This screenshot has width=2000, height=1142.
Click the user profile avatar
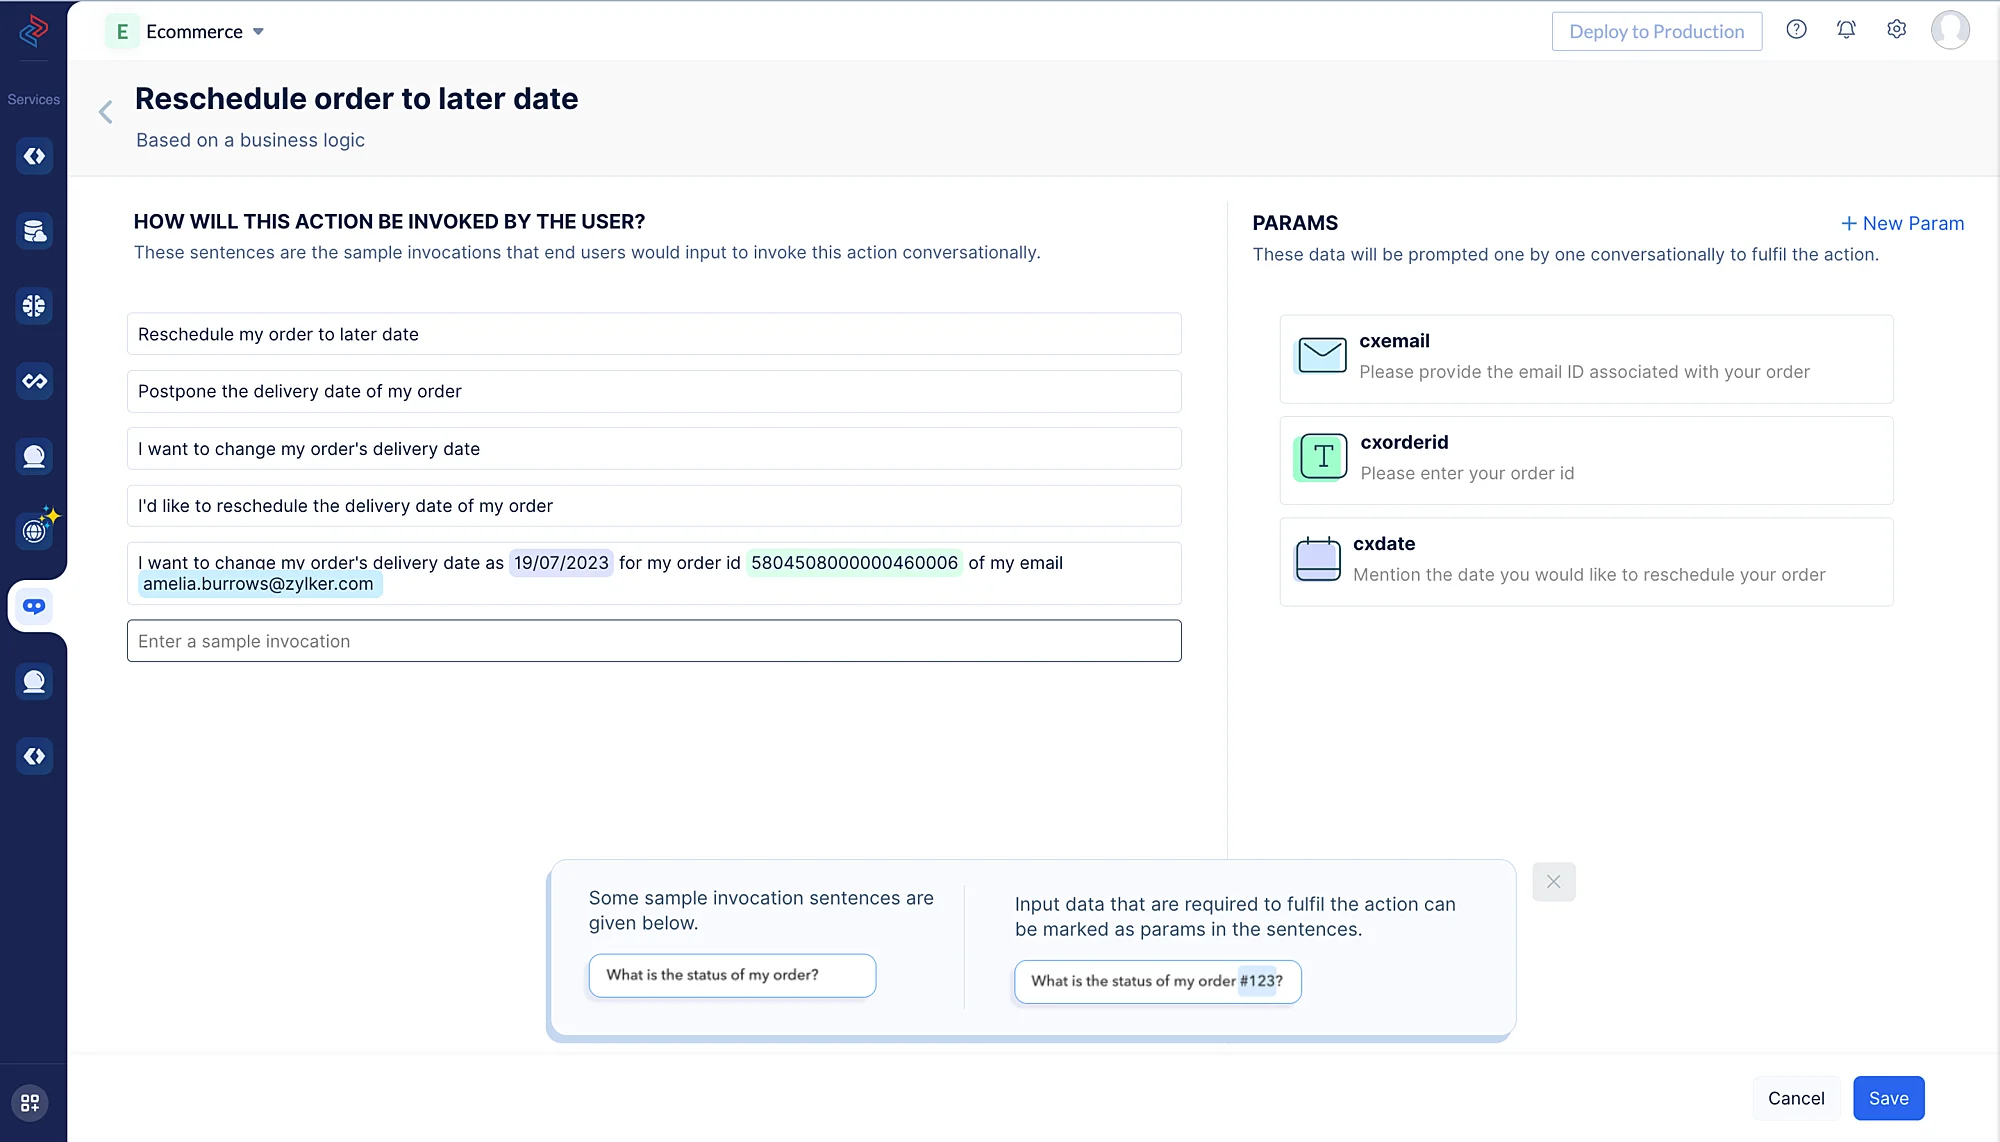click(x=1950, y=30)
